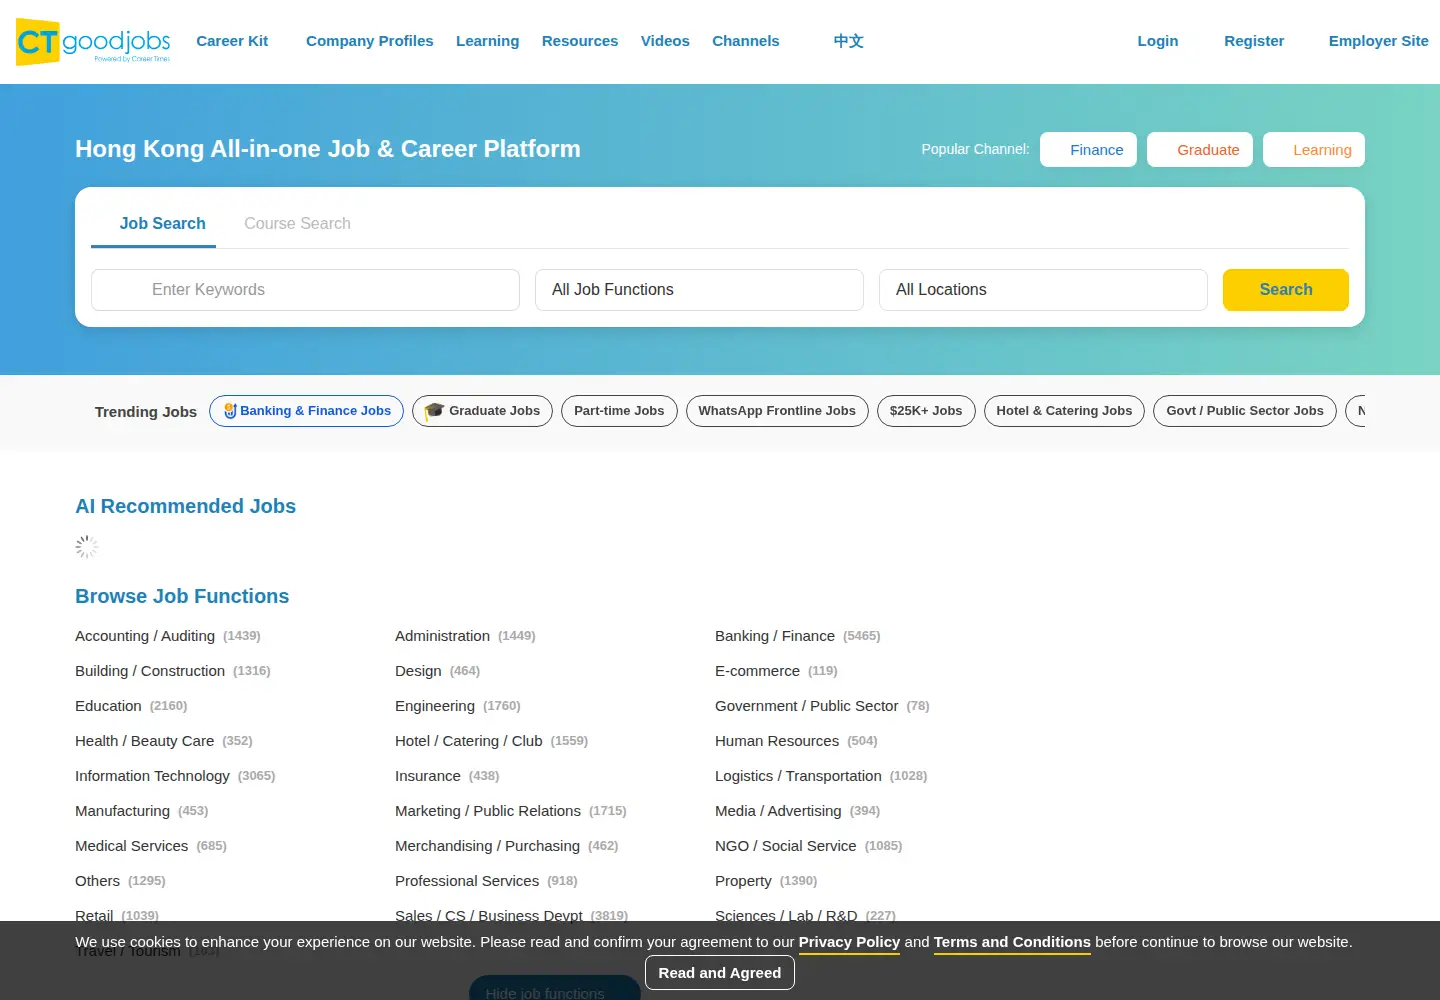Open the Videos section
1440x1000 pixels.
(x=665, y=41)
